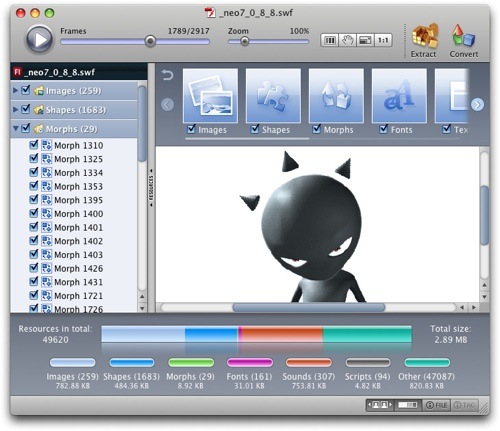Play the SWF movie
500x431 pixels.
click(39, 40)
